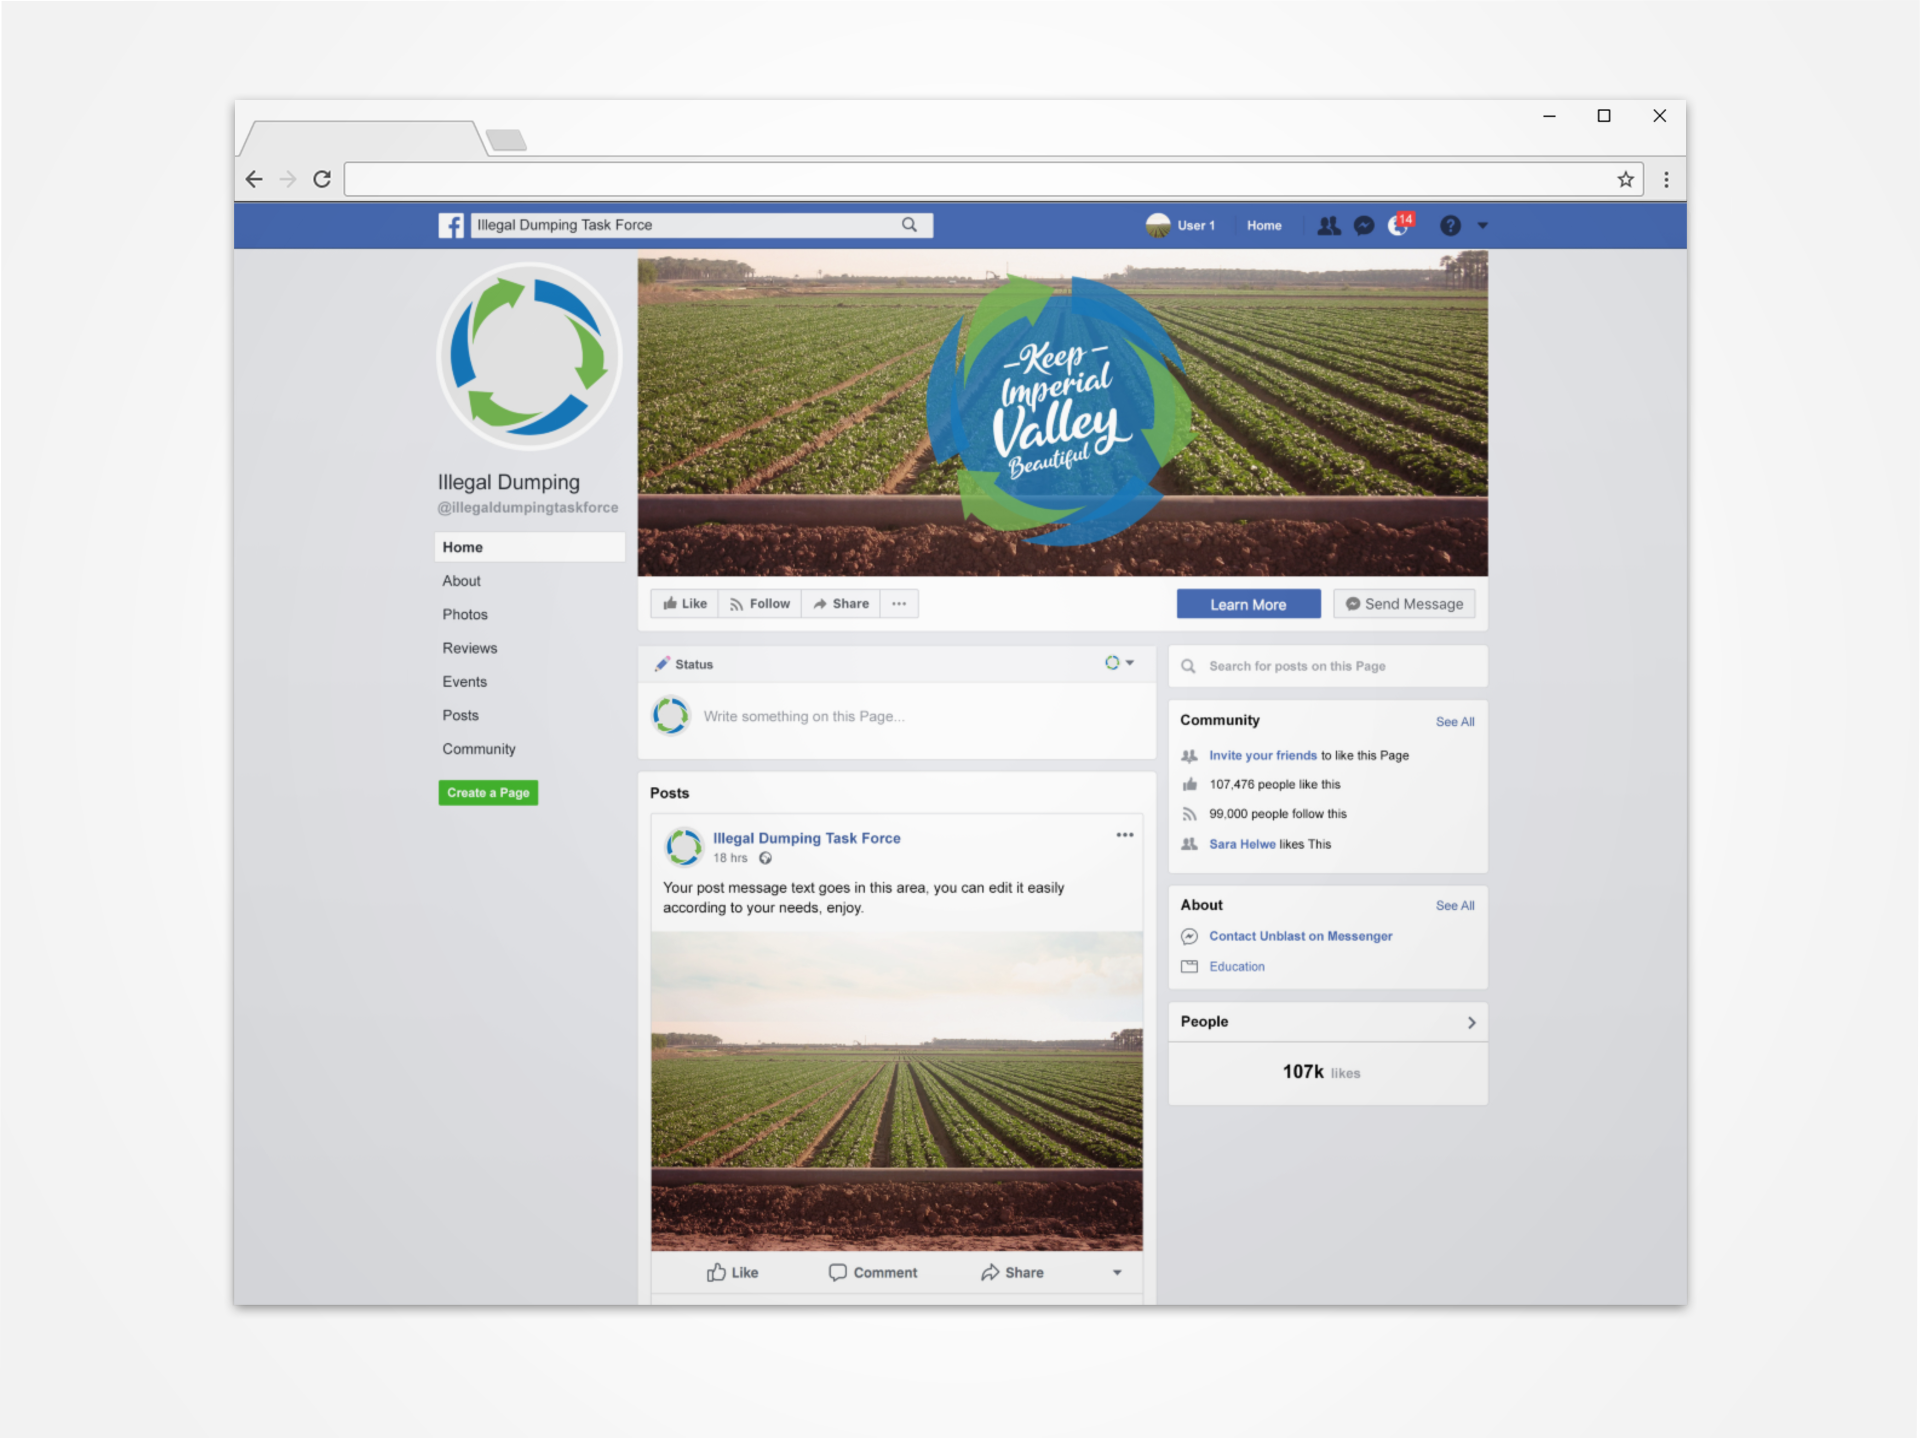Click the Facebook logo icon
Image resolution: width=1920 pixels, height=1440 pixels.
pos(451,225)
